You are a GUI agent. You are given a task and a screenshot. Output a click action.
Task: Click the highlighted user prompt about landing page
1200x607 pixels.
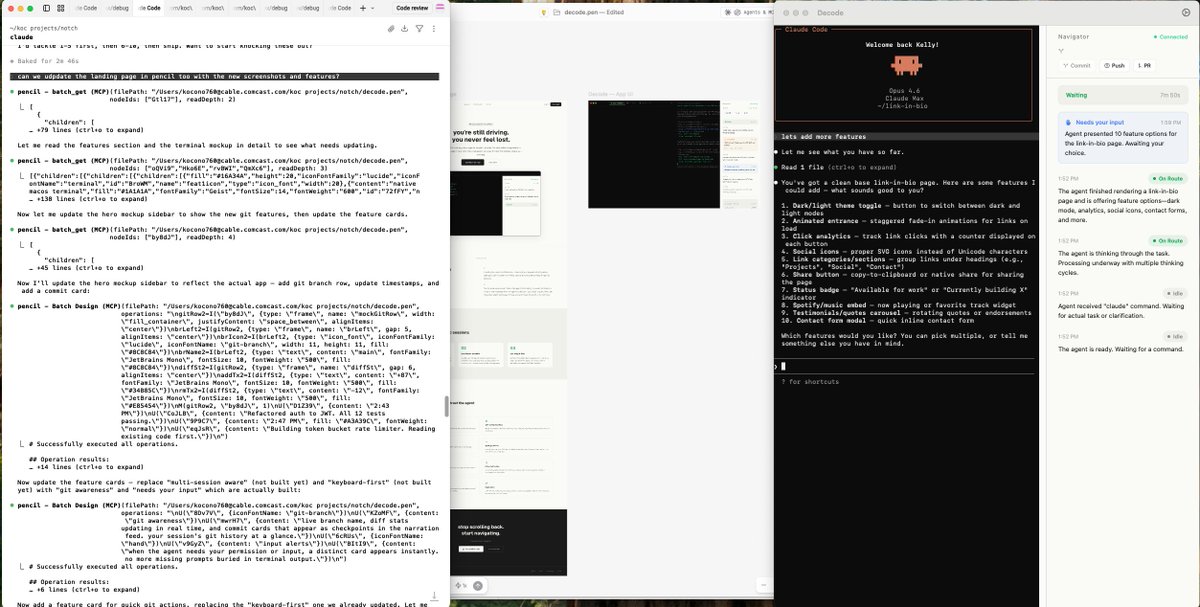pos(224,77)
